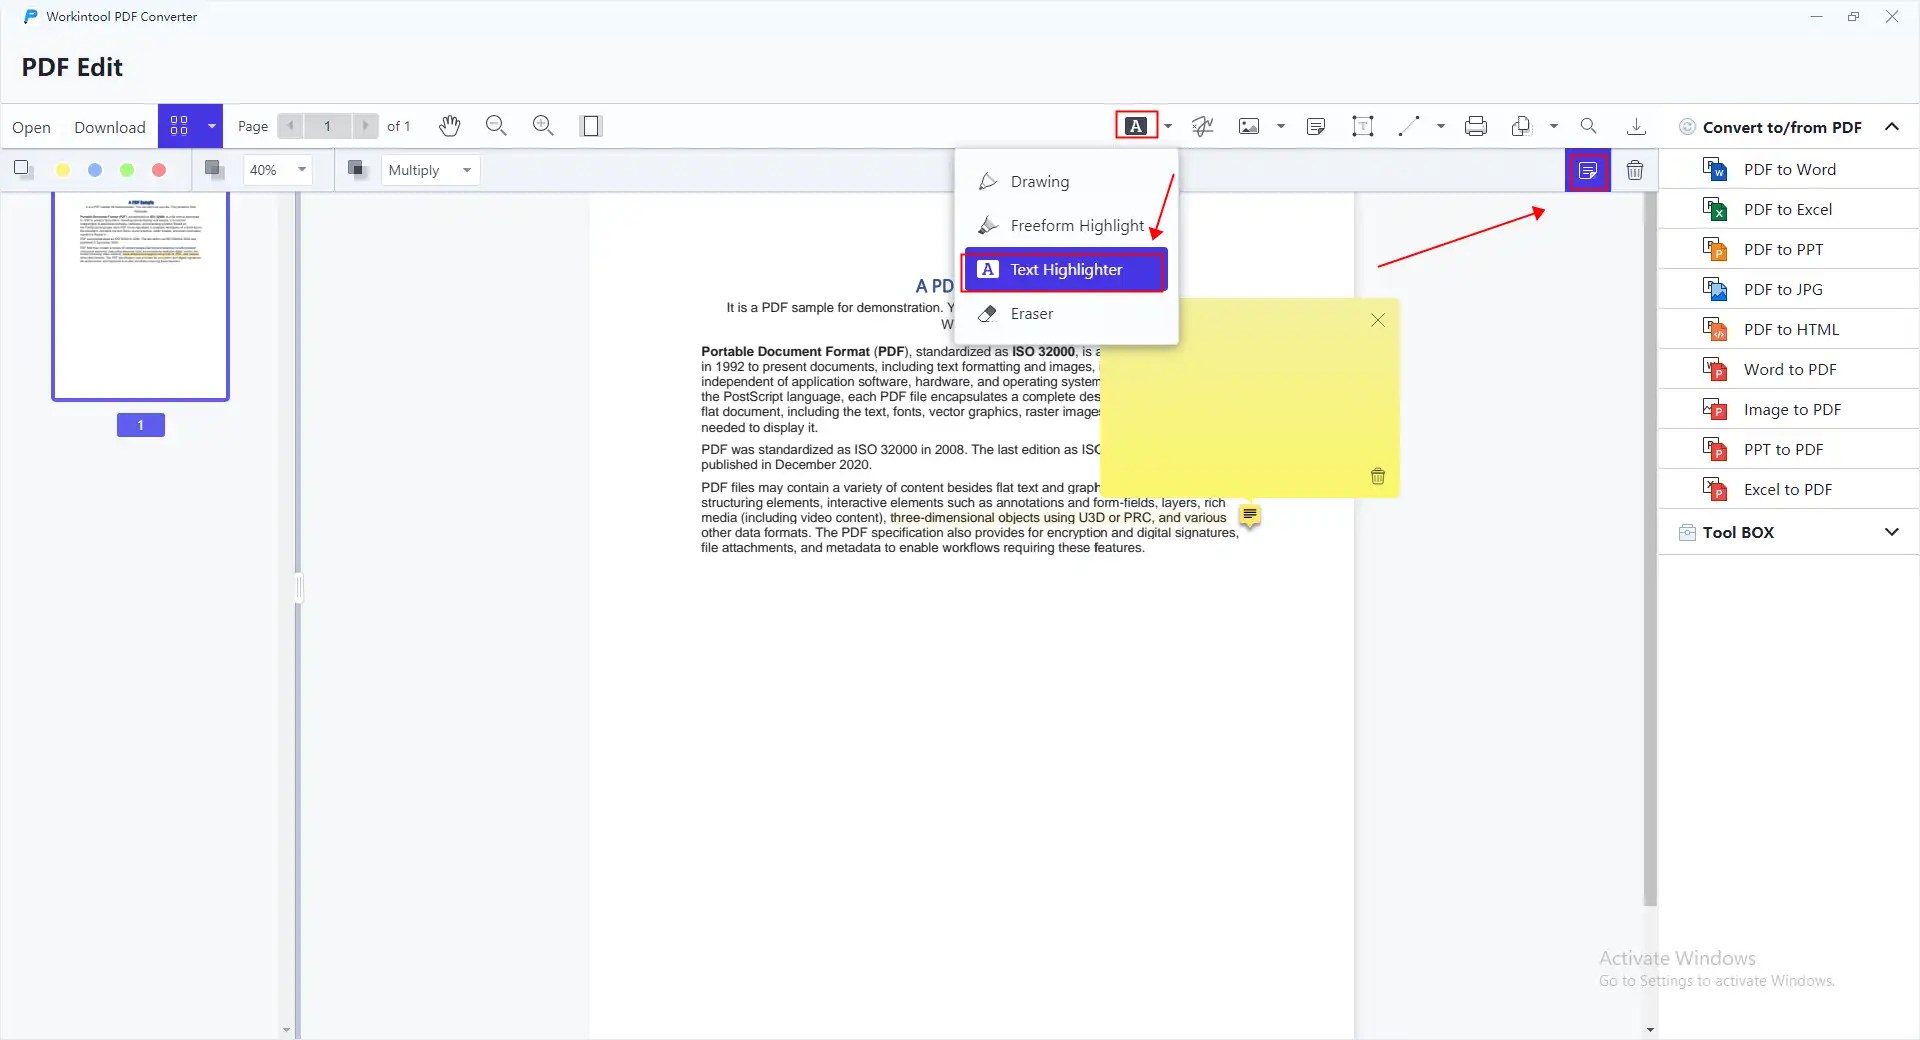1920x1040 pixels.
Task: Click the Download button
Action: tap(109, 127)
